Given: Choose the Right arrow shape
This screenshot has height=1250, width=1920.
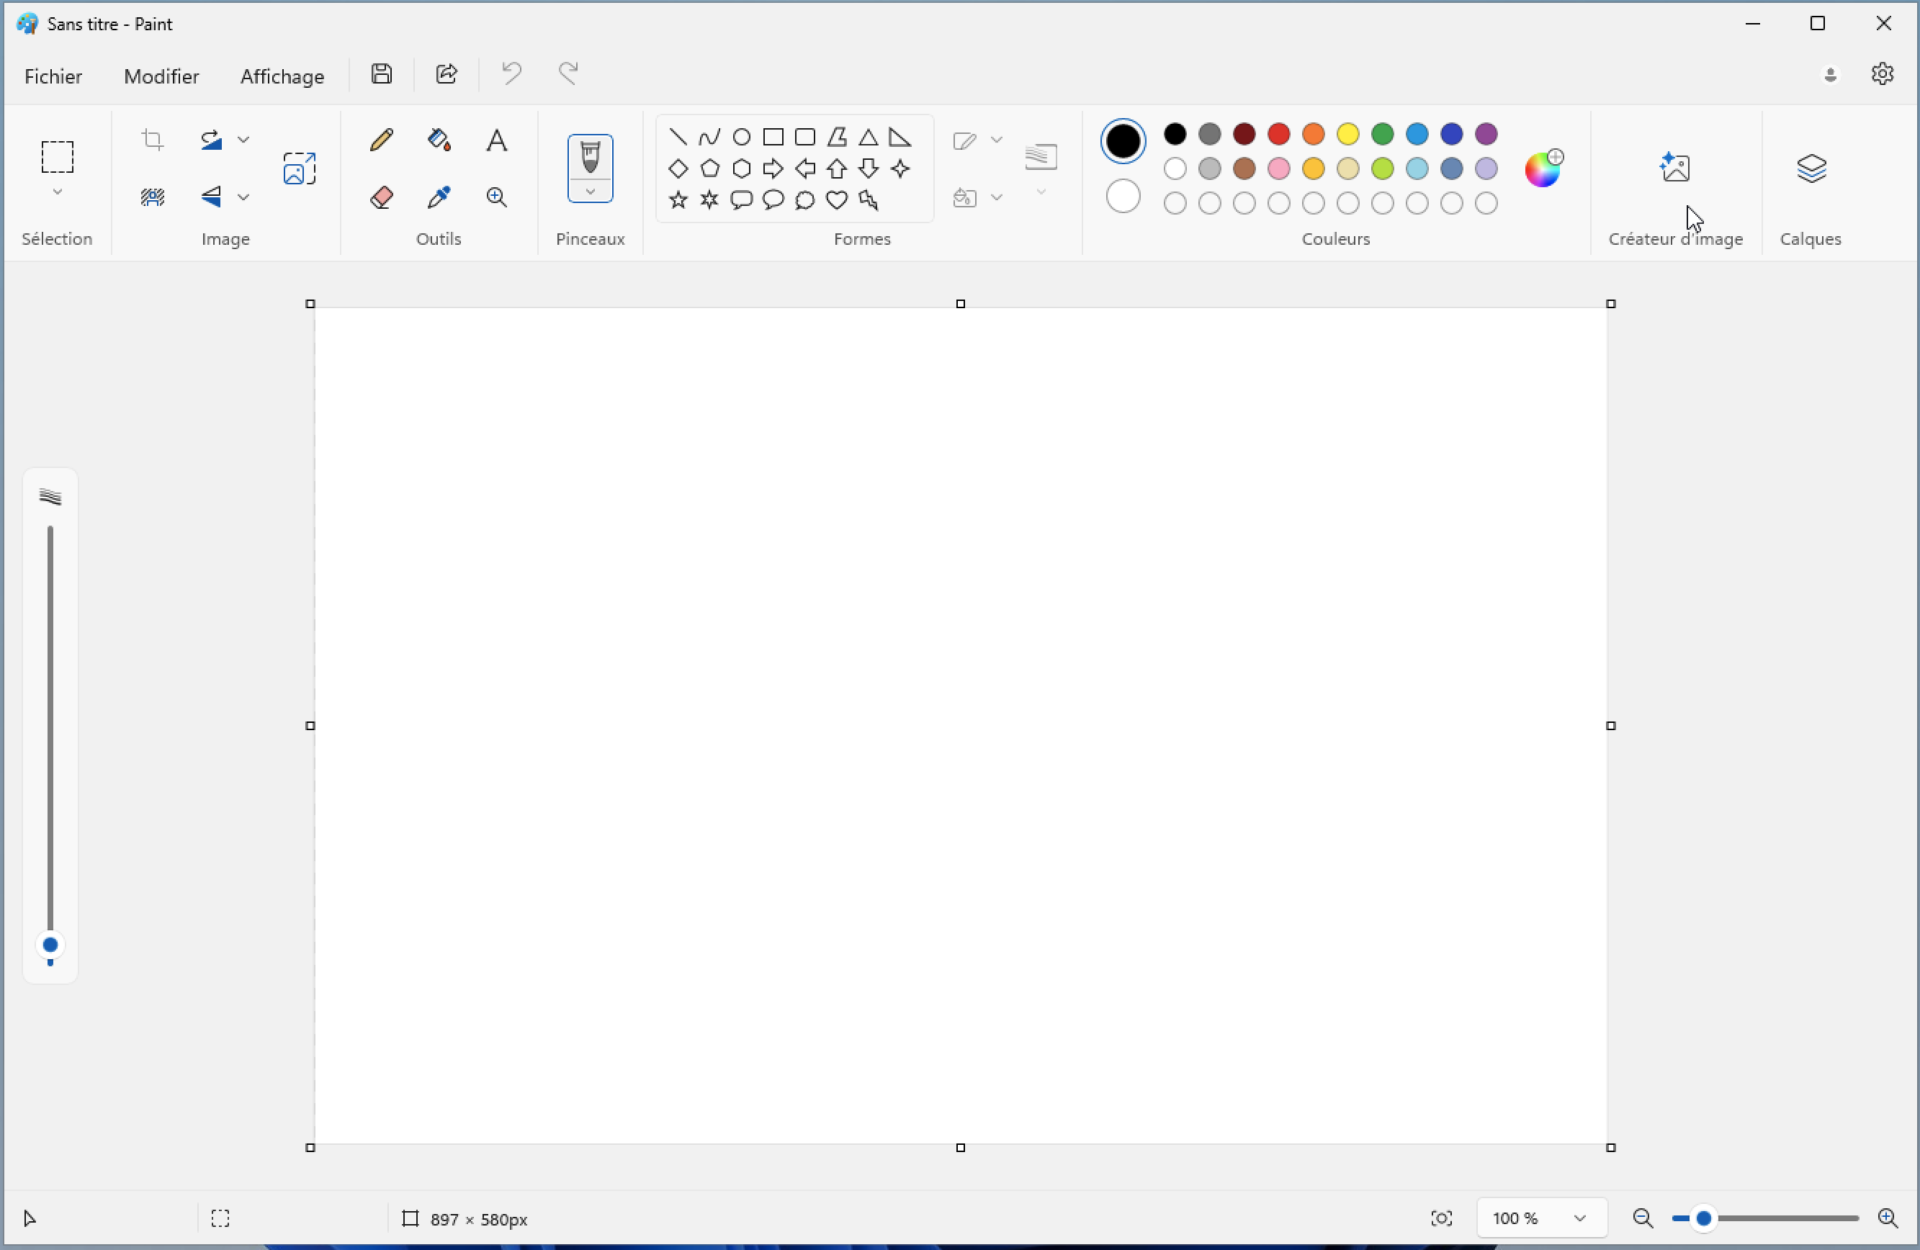Looking at the screenshot, I should coord(773,169).
